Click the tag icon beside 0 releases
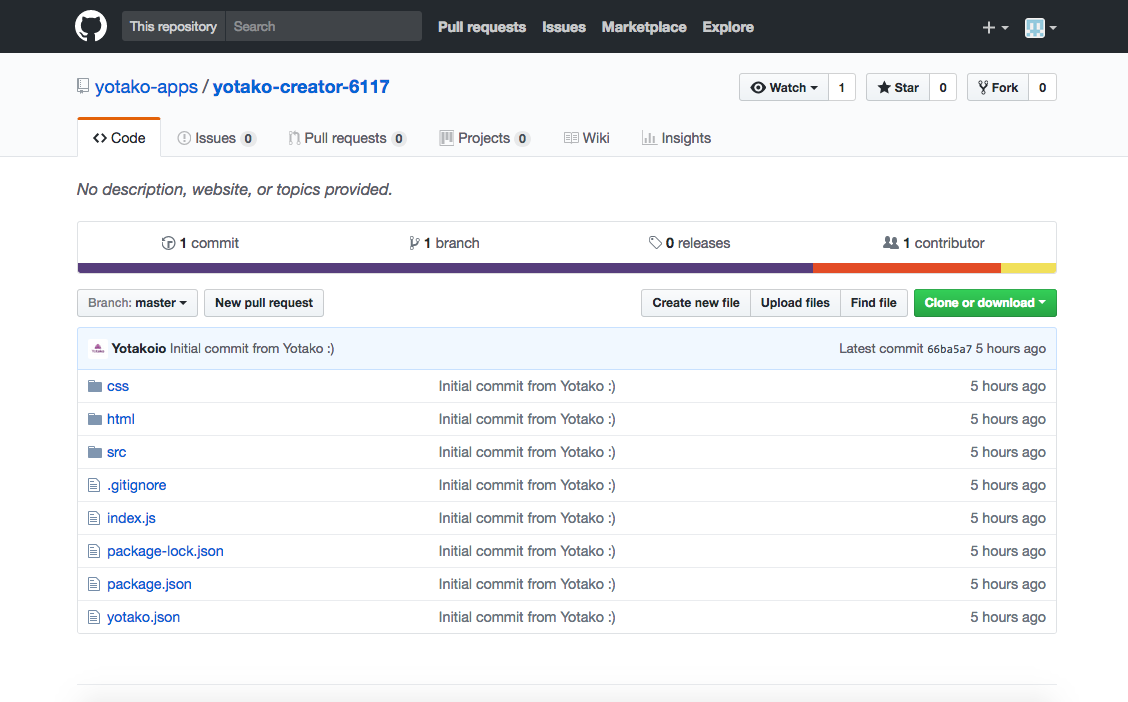 pos(655,243)
